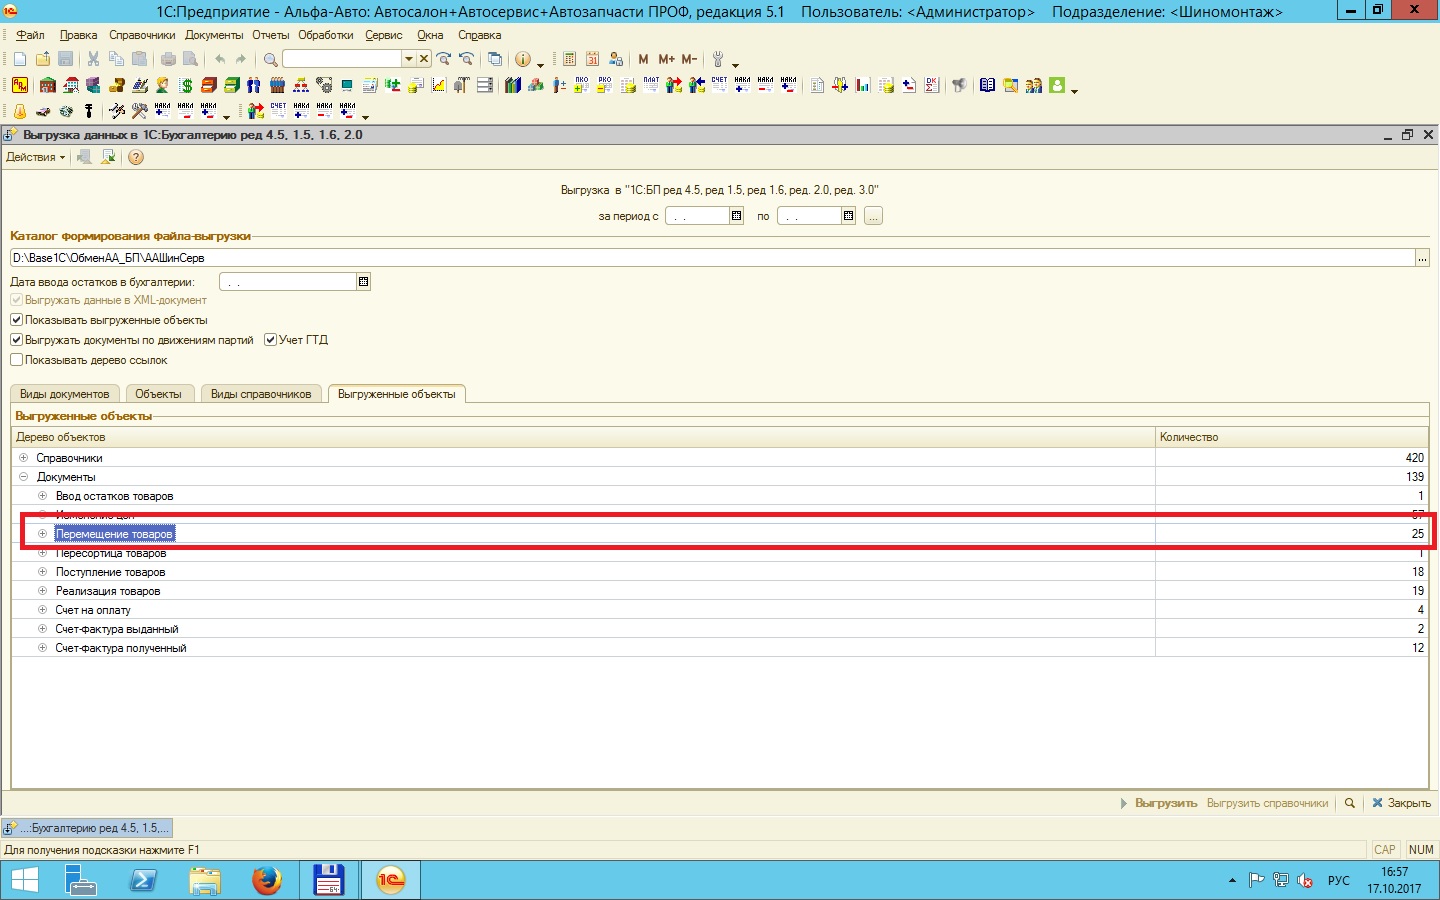1440x900 pixels.
Task: Click the green user silhouette icon
Action: point(1057,85)
